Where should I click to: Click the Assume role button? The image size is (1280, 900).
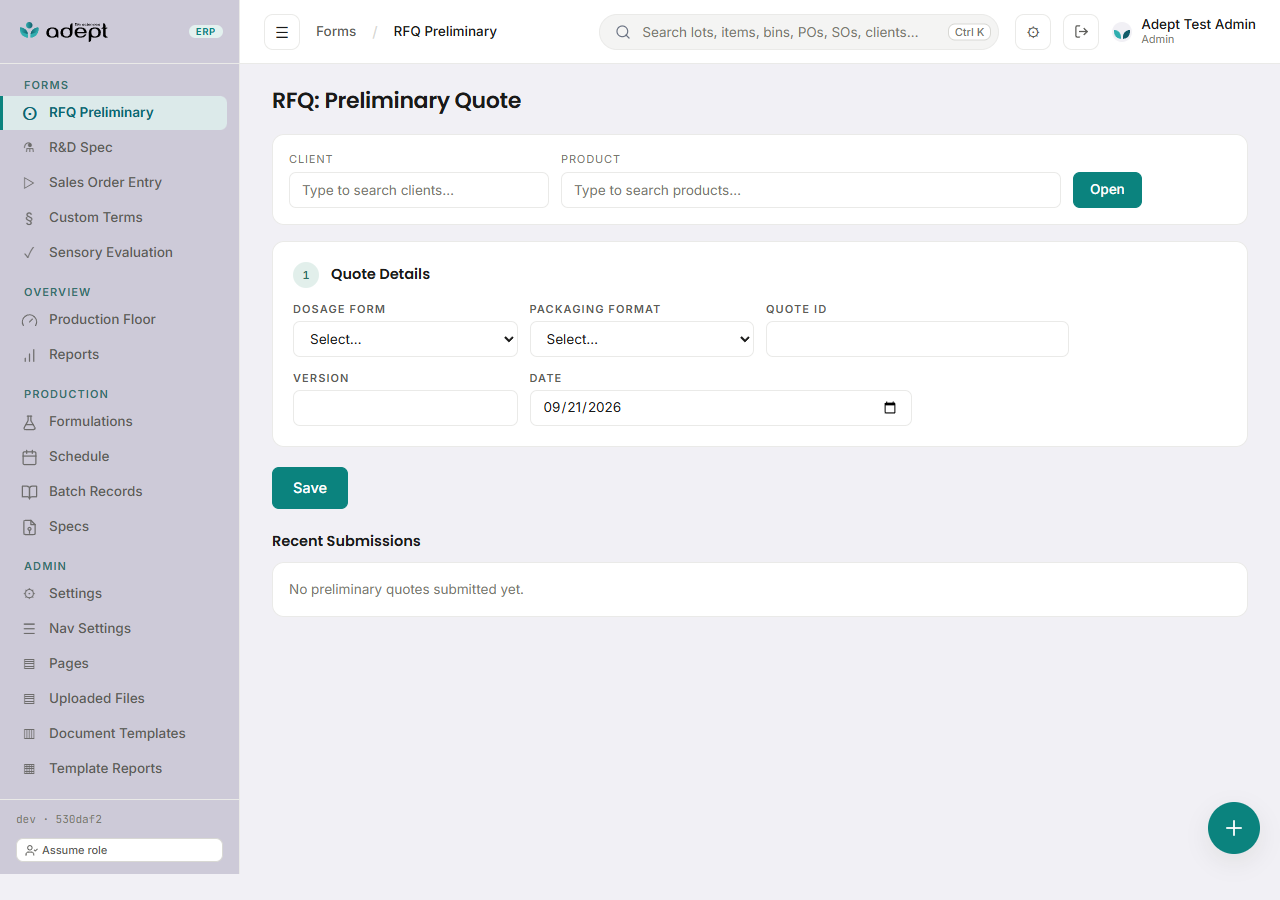(119, 850)
